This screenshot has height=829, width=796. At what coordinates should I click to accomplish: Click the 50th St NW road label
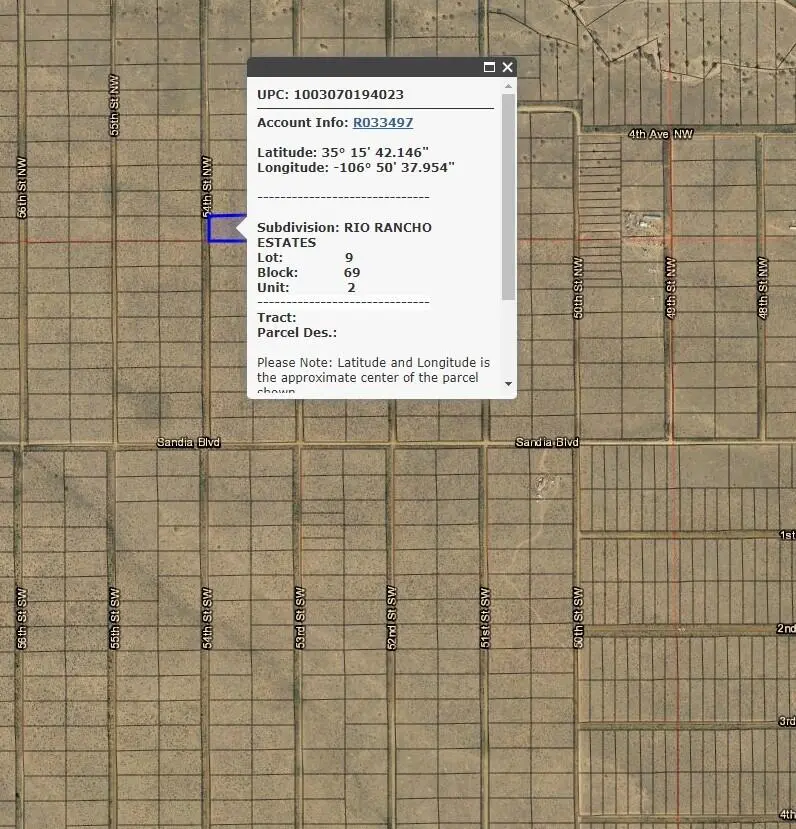[578, 288]
